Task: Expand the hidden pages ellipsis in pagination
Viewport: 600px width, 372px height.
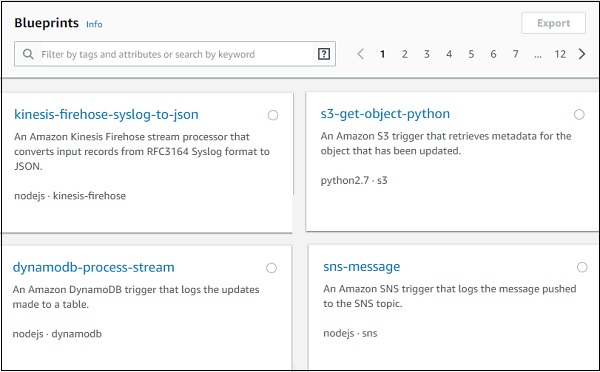Action: pyautogui.click(x=538, y=55)
